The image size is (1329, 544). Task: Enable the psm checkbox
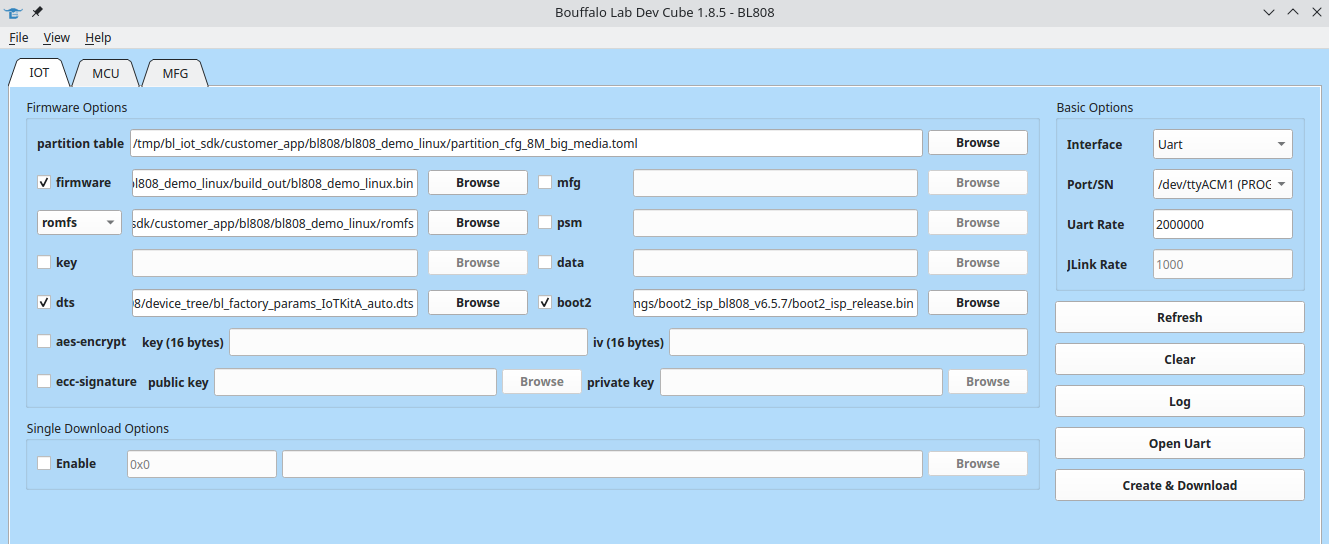545,223
